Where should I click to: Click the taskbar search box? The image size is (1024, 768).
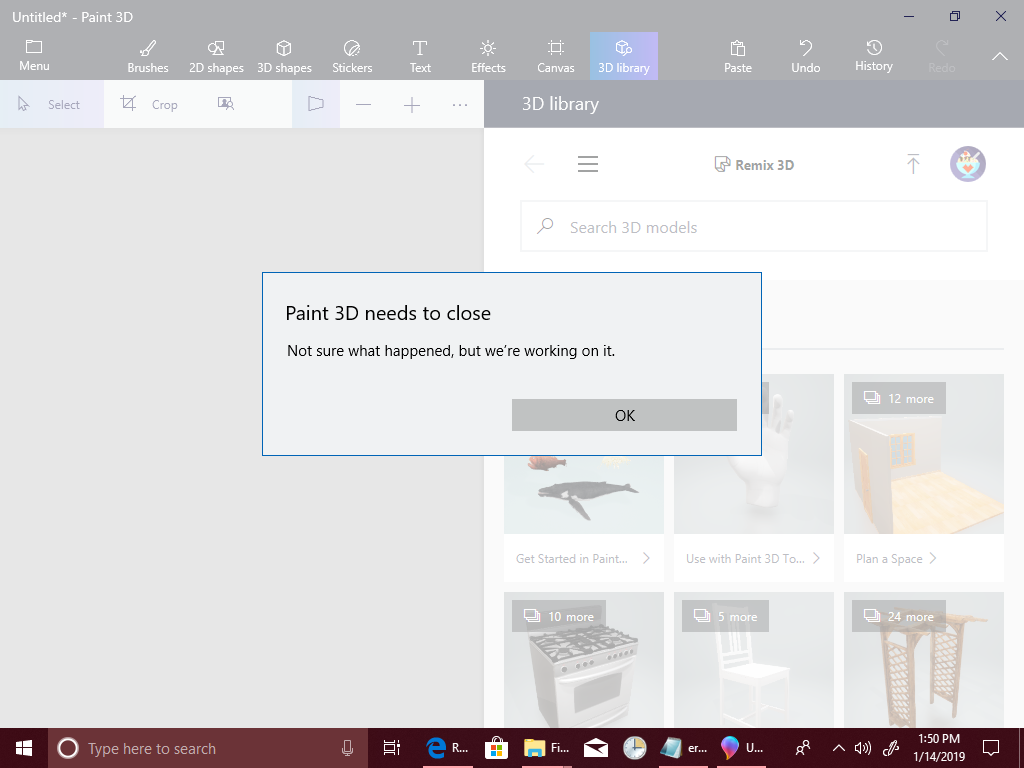pyautogui.click(x=208, y=748)
